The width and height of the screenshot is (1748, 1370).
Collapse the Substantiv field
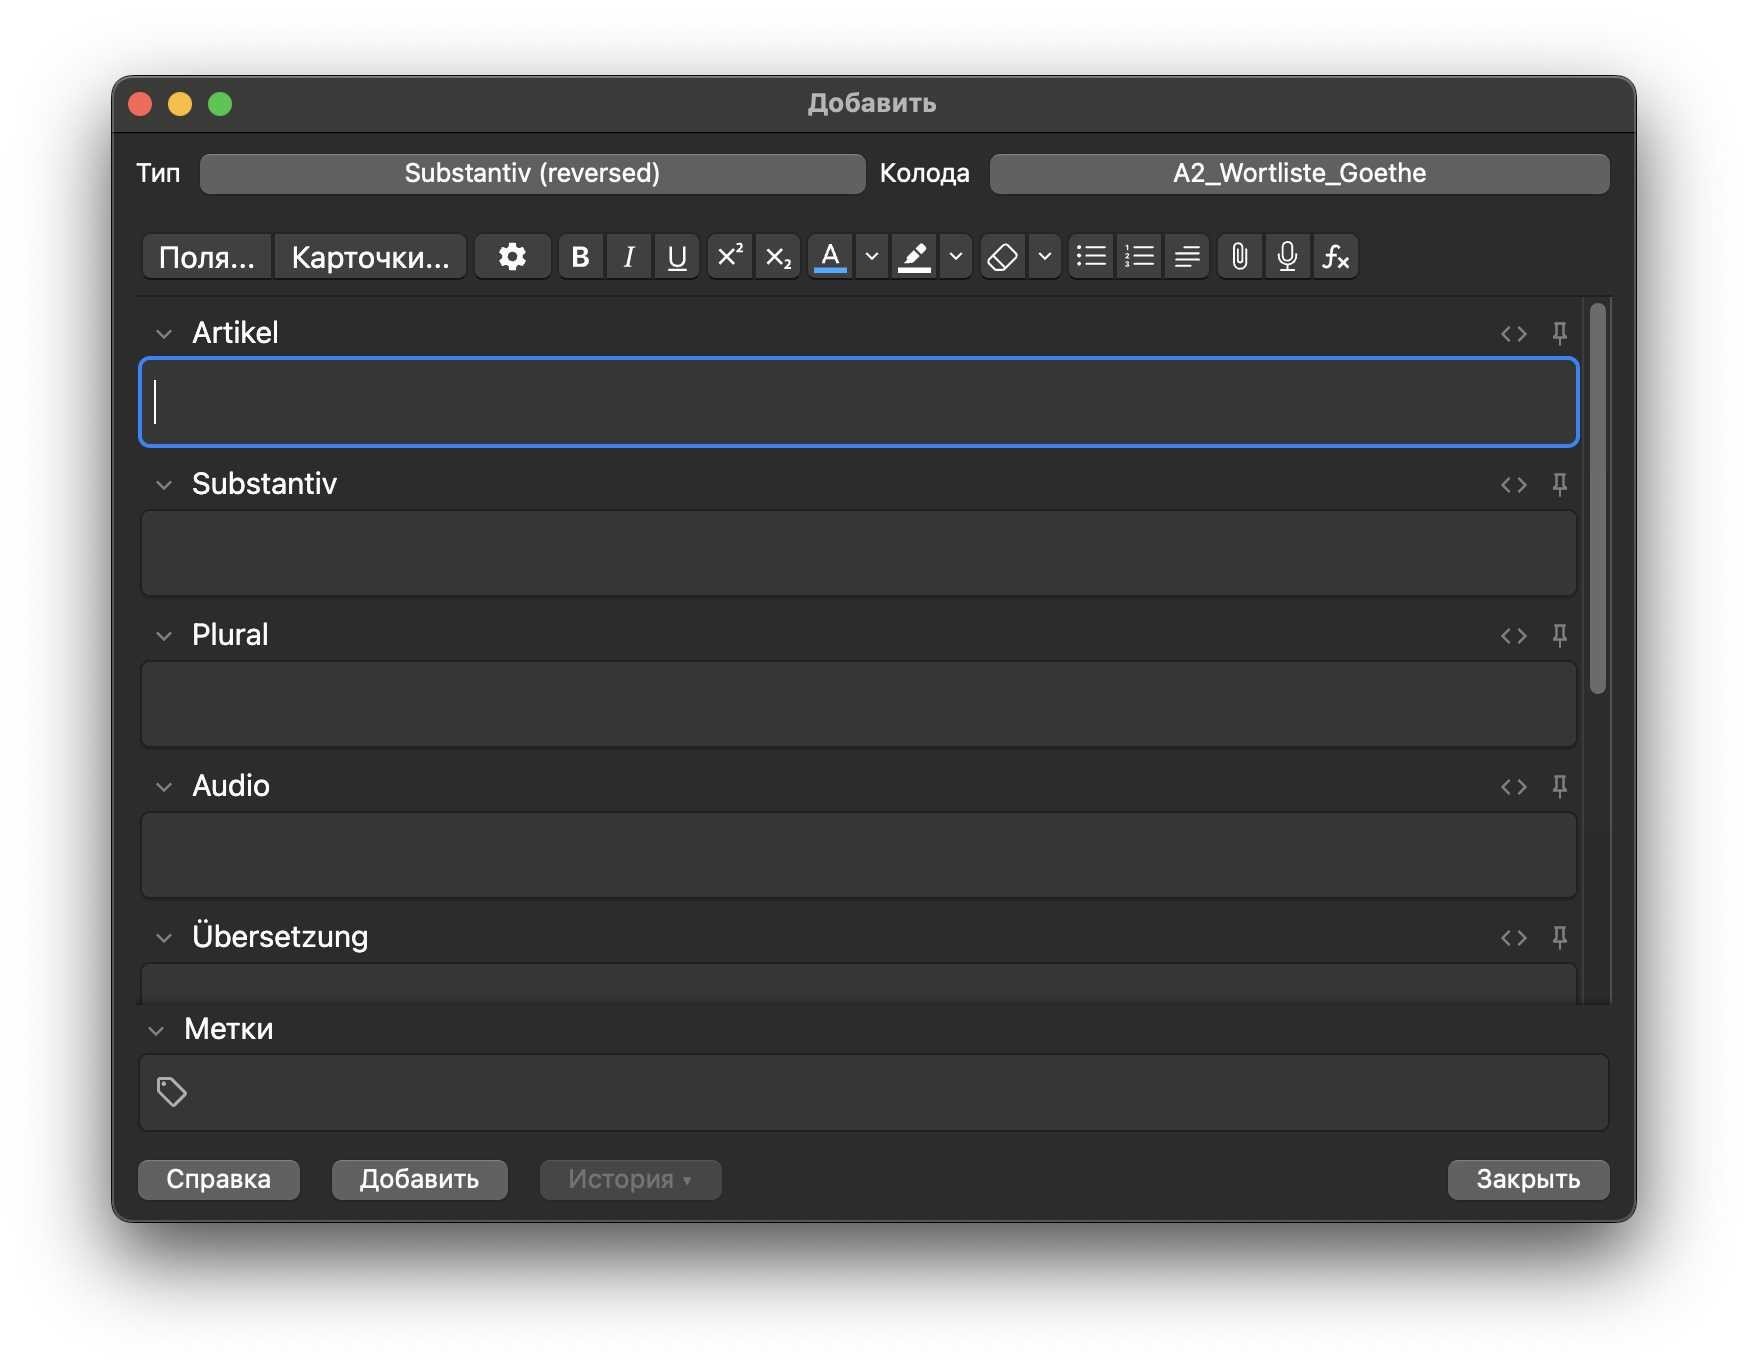pos(164,485)
